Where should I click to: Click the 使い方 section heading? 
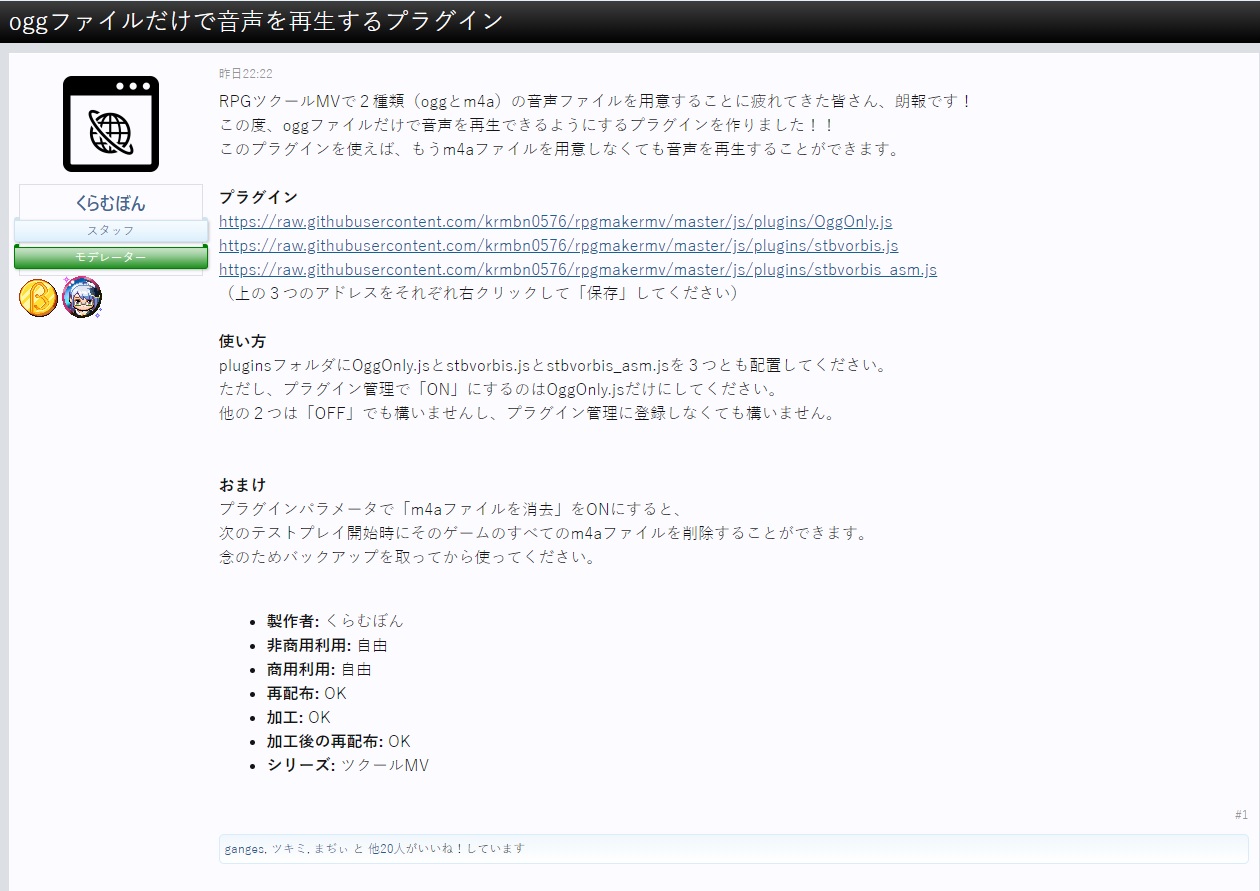(x=242, y=341)
